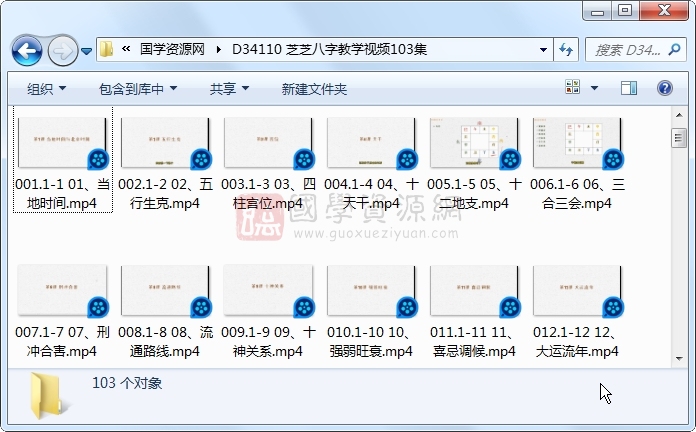Open the recent pages dropdown arrow

coord(87,52)
